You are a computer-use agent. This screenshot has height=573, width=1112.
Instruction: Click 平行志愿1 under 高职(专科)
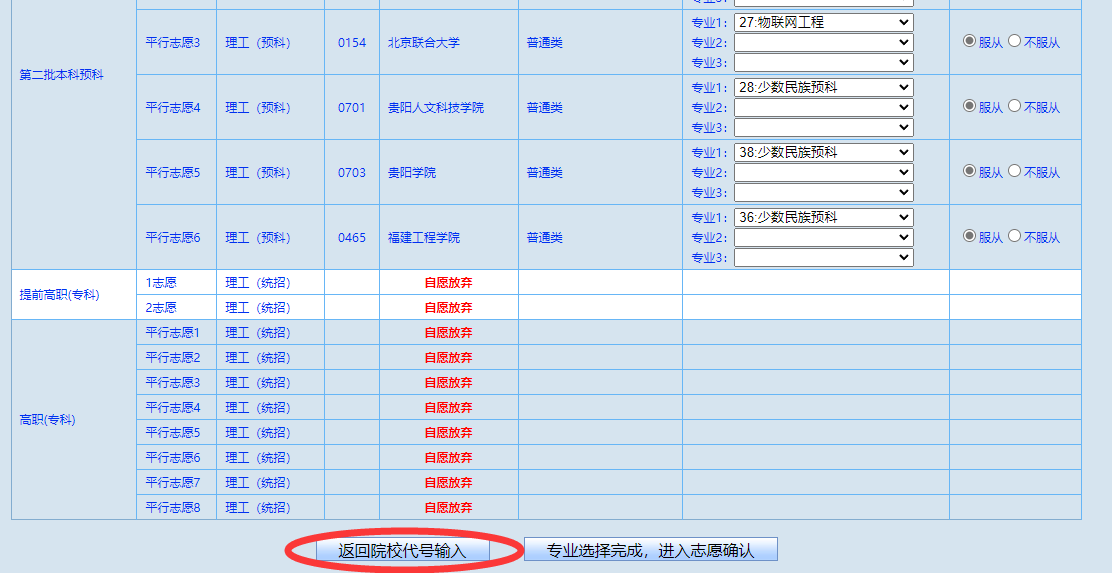tap(173, 333)
